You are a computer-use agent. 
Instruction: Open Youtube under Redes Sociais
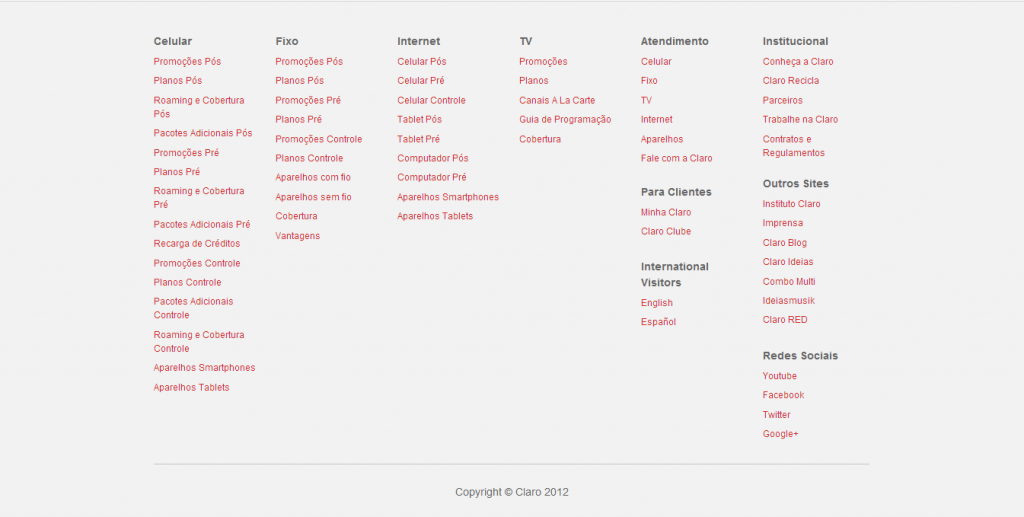(780, 376)
